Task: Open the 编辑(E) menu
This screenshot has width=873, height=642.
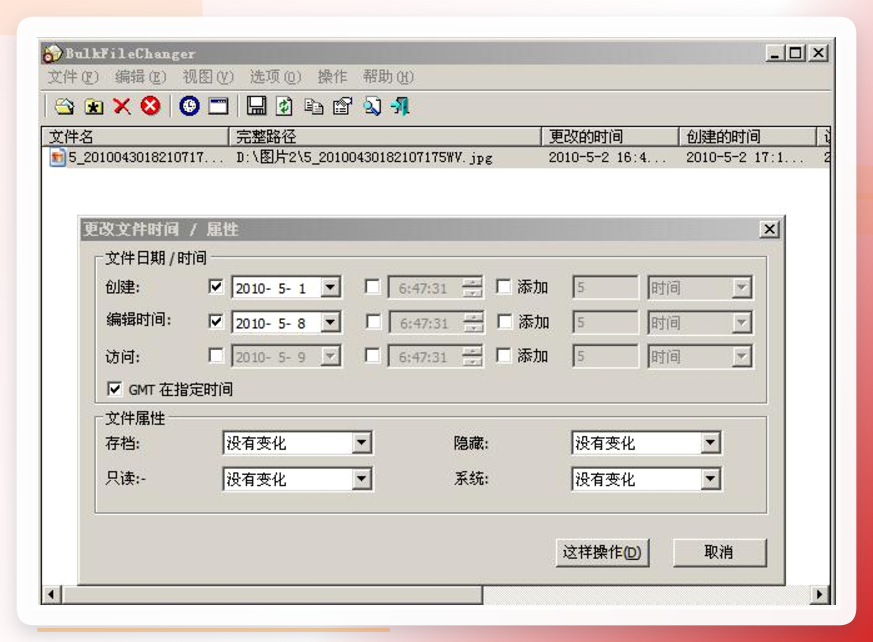Action: coord(140,77)
